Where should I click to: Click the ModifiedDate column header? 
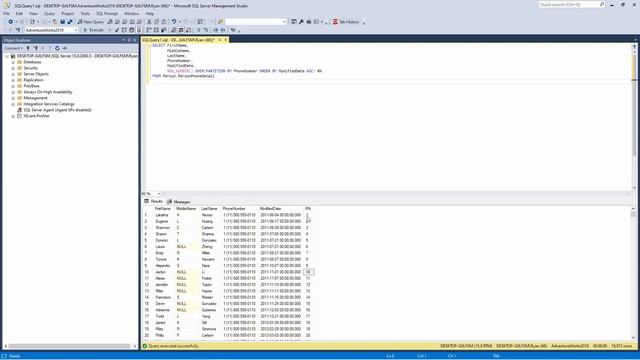pyautogui.click(x=270, y=209)
